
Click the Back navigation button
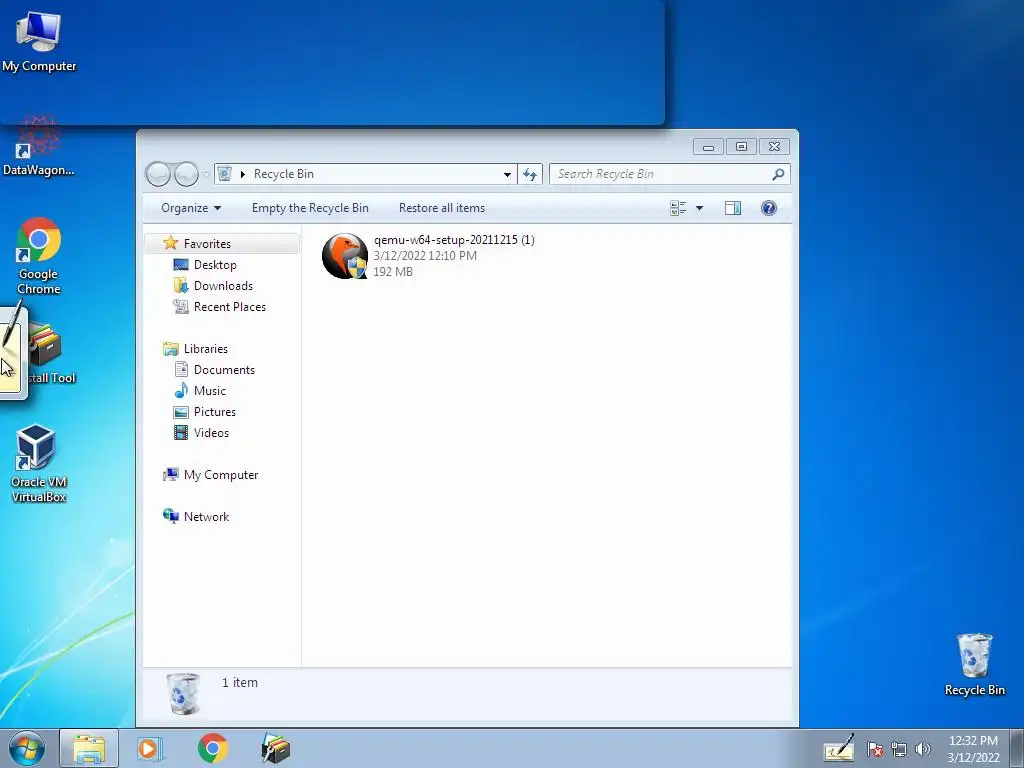coord(158,174)
